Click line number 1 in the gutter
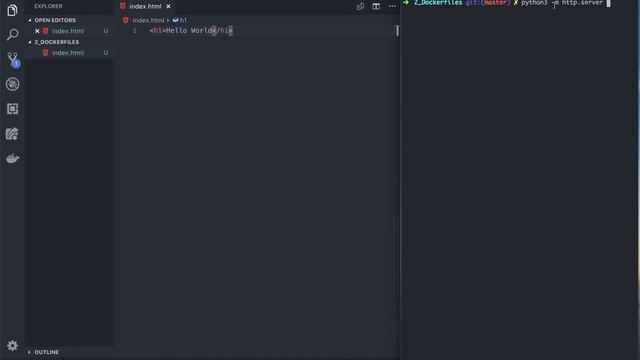Image resolution: width=640 pixels, height=360 pixels. click(x=134, y=31)
